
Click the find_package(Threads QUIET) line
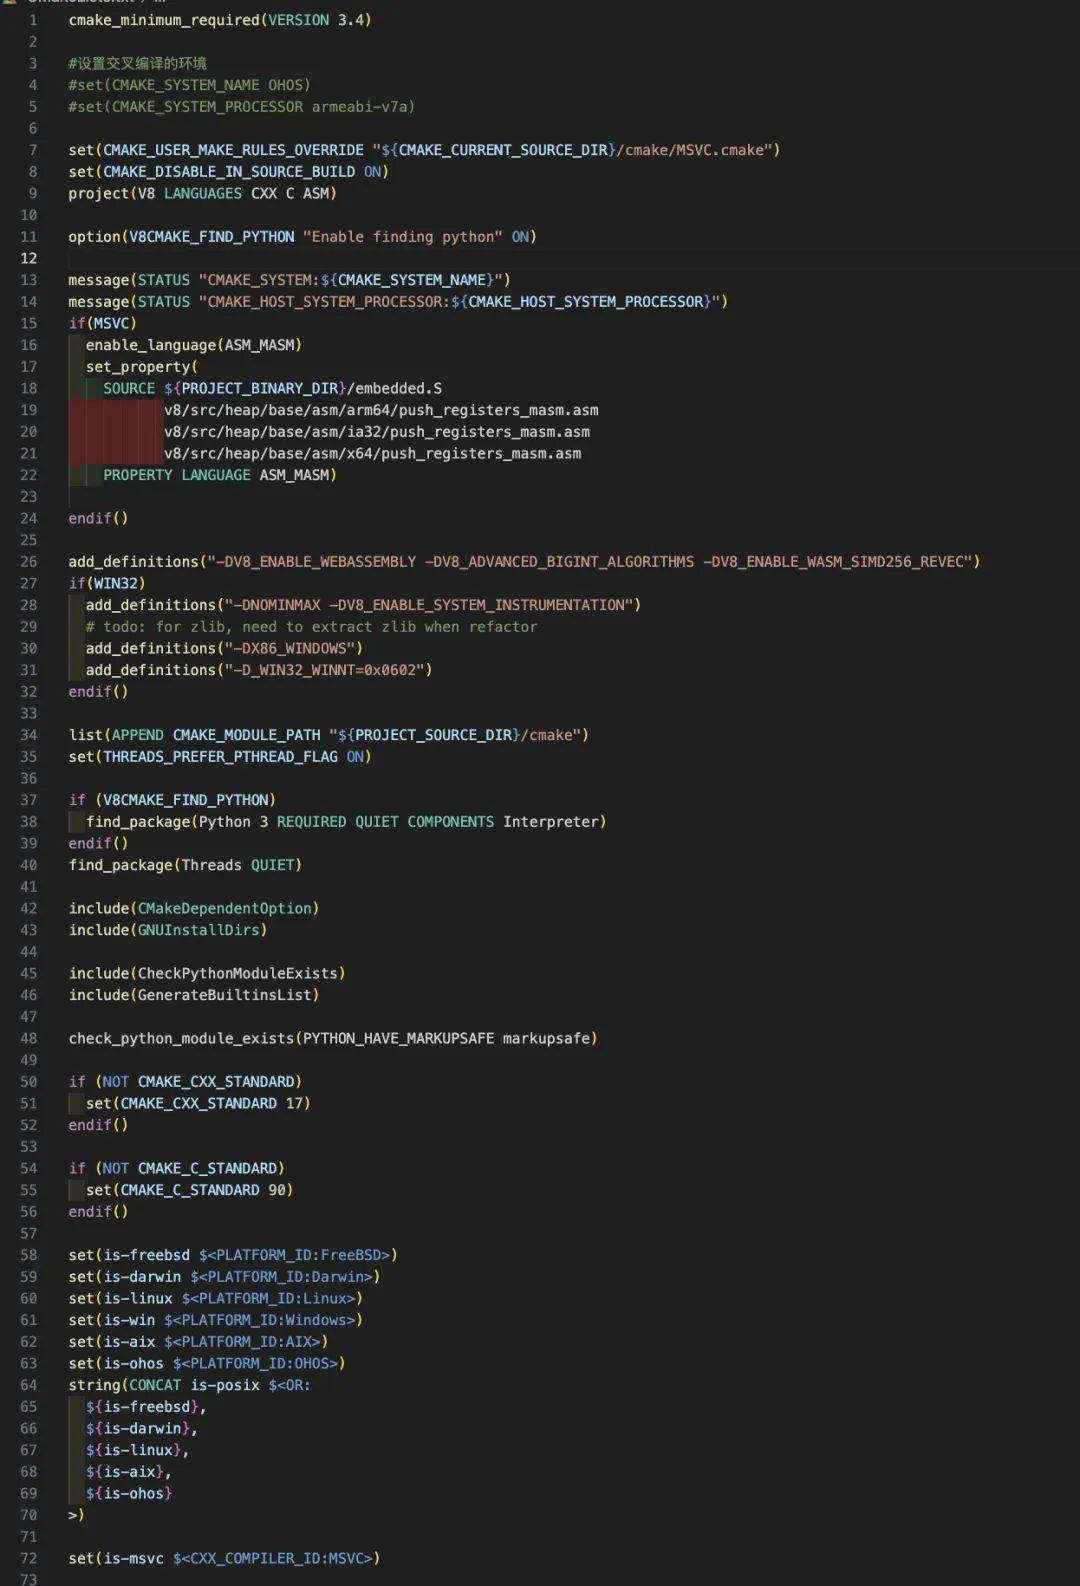click(x=185, y=865)
